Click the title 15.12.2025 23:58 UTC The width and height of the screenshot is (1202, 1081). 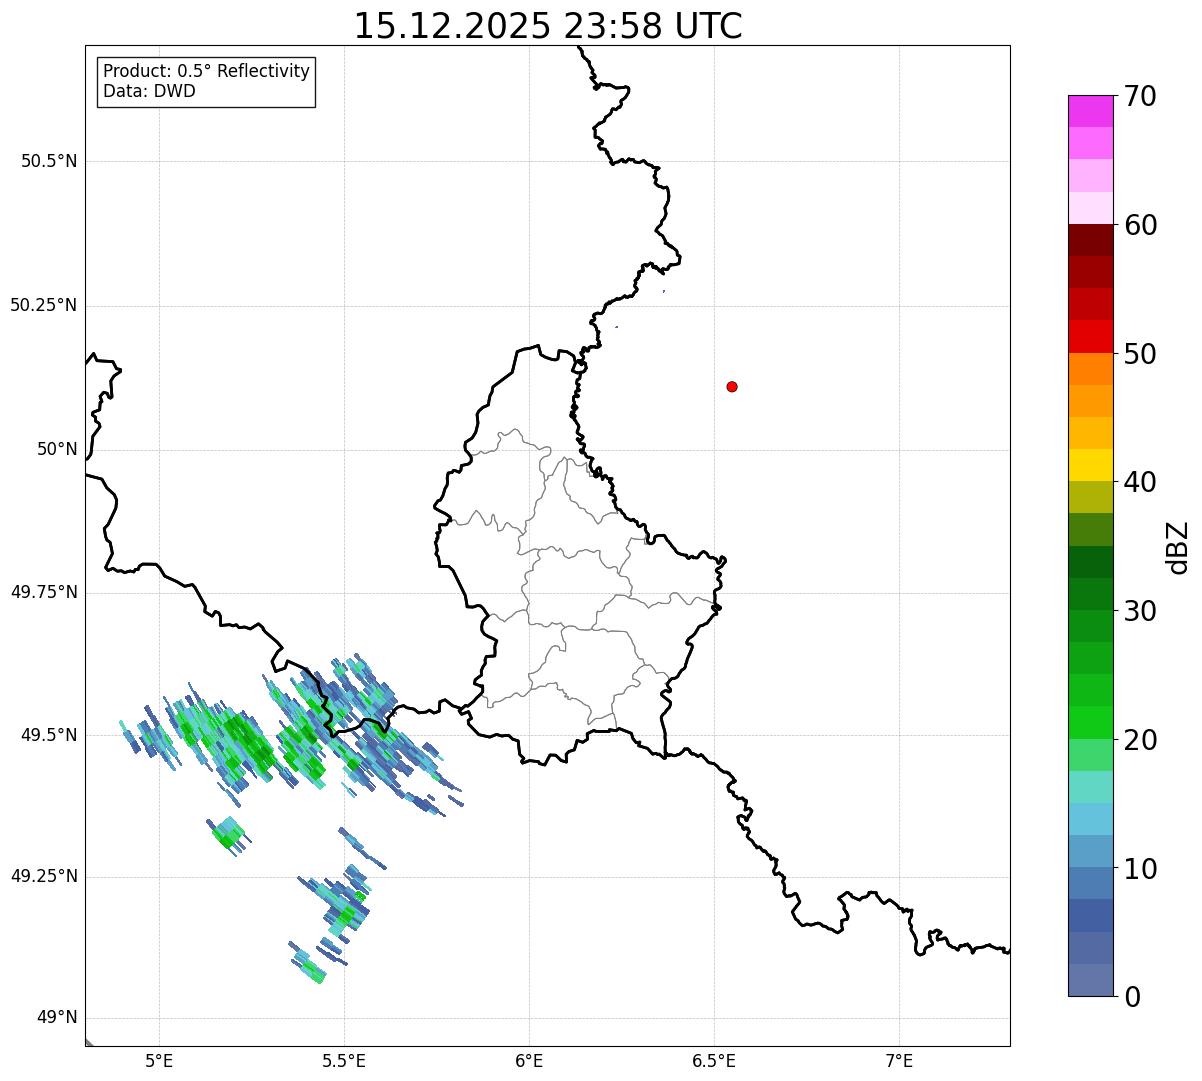(548, 26)
